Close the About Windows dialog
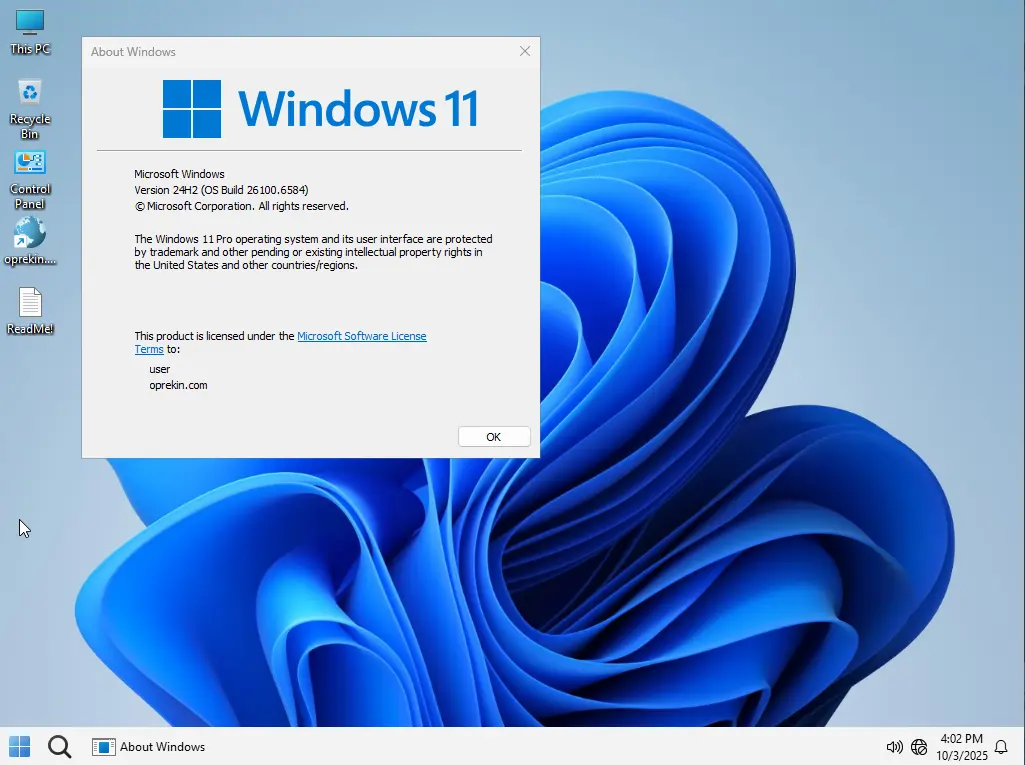 [x=525, y=51]
